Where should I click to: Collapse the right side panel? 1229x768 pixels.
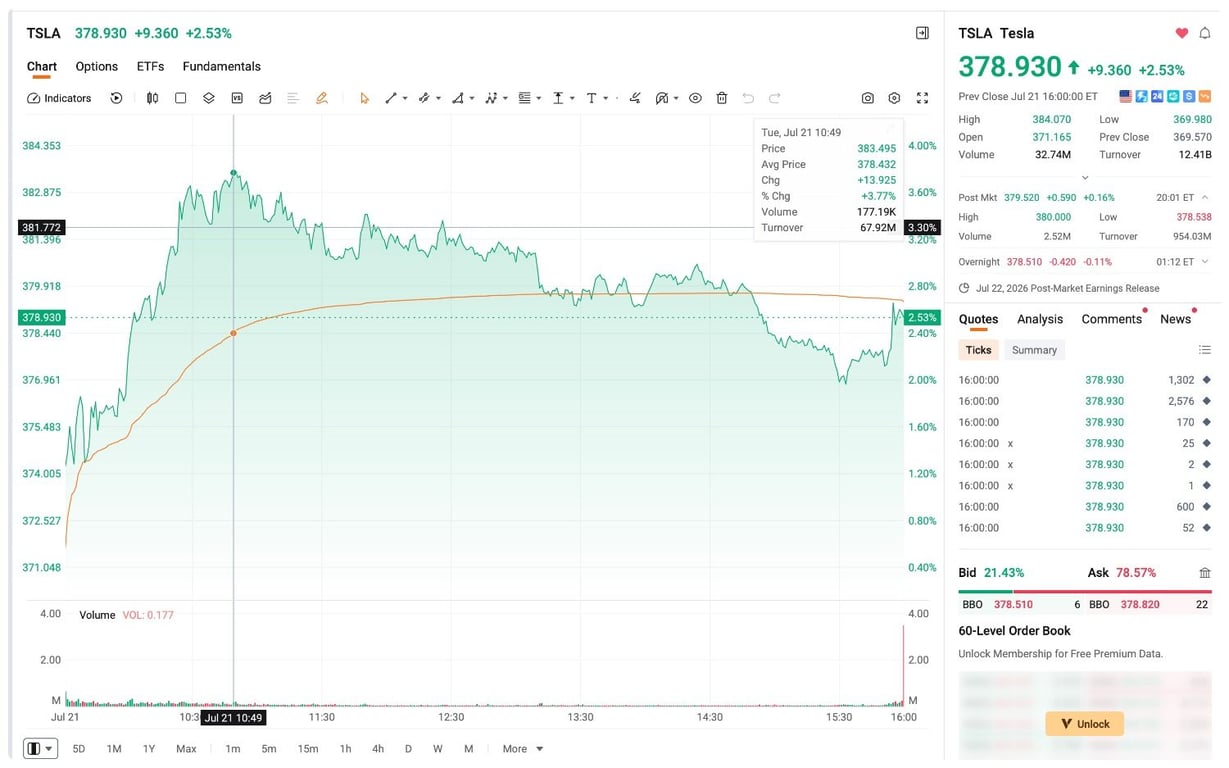click(x=922, y=33)
